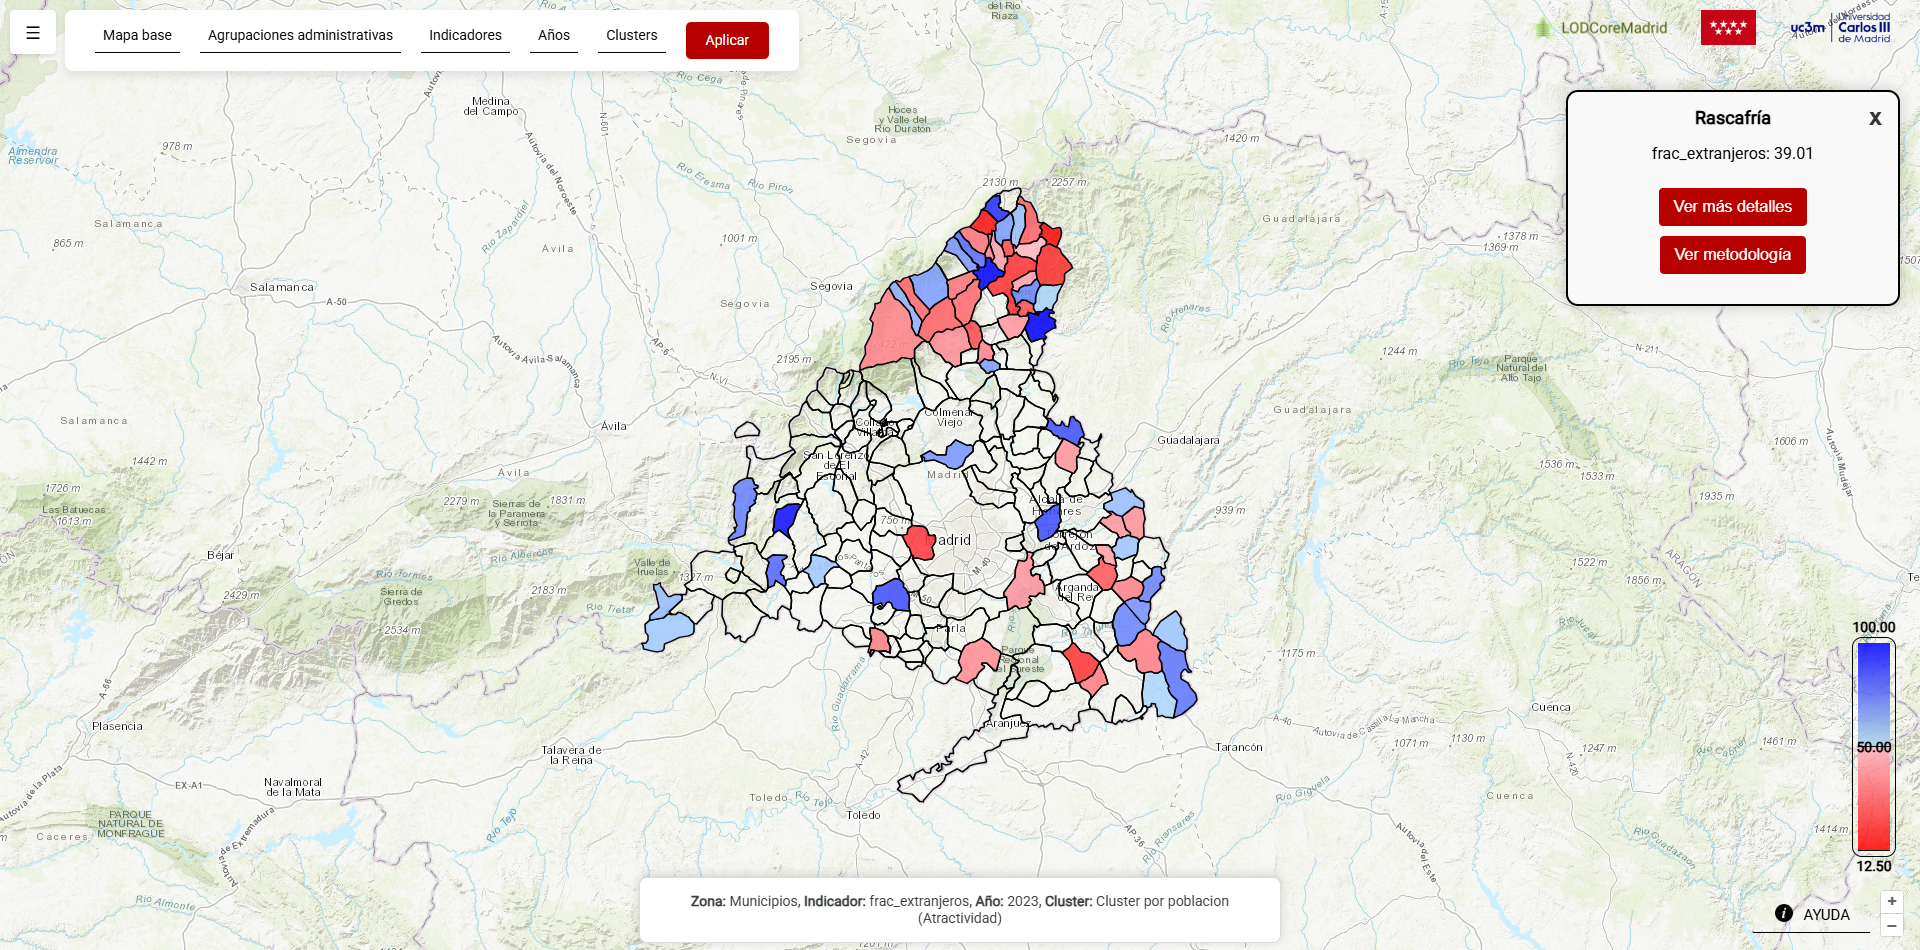
Task: Click the Plasencia town label
Action: (x=117, y=726)
